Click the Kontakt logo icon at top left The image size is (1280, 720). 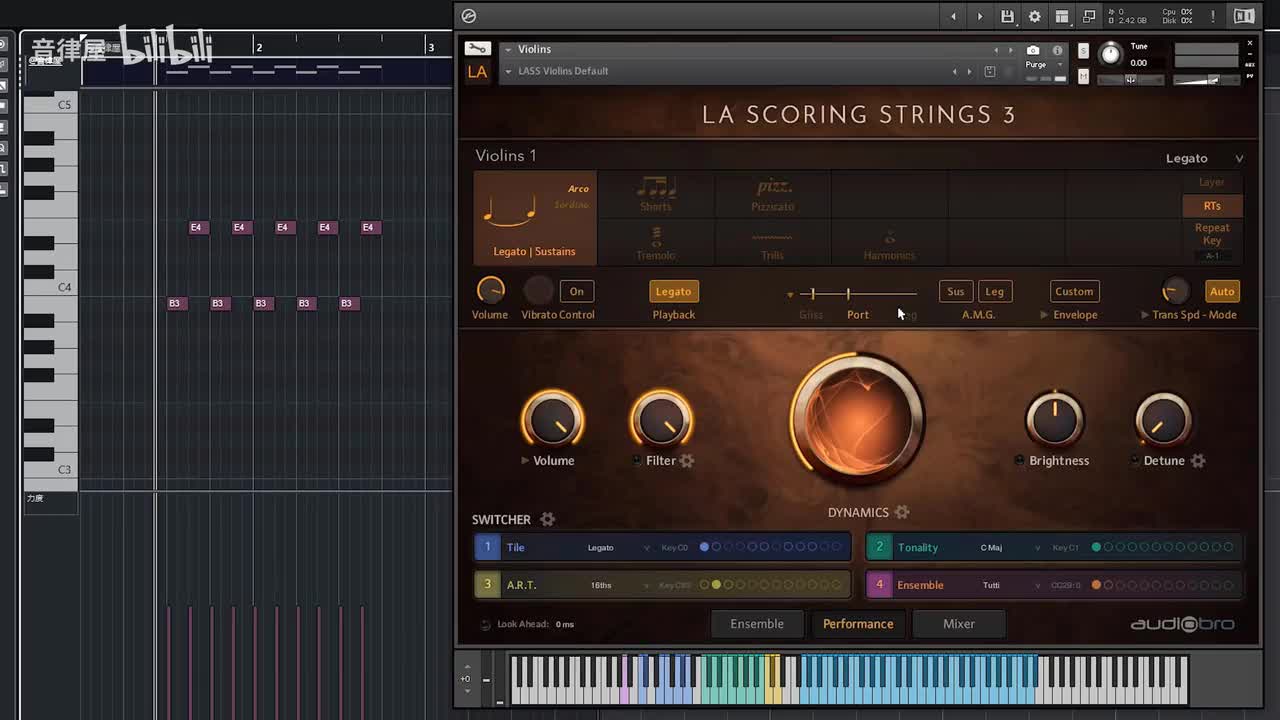pyautogui.click(x=469, y=16)
